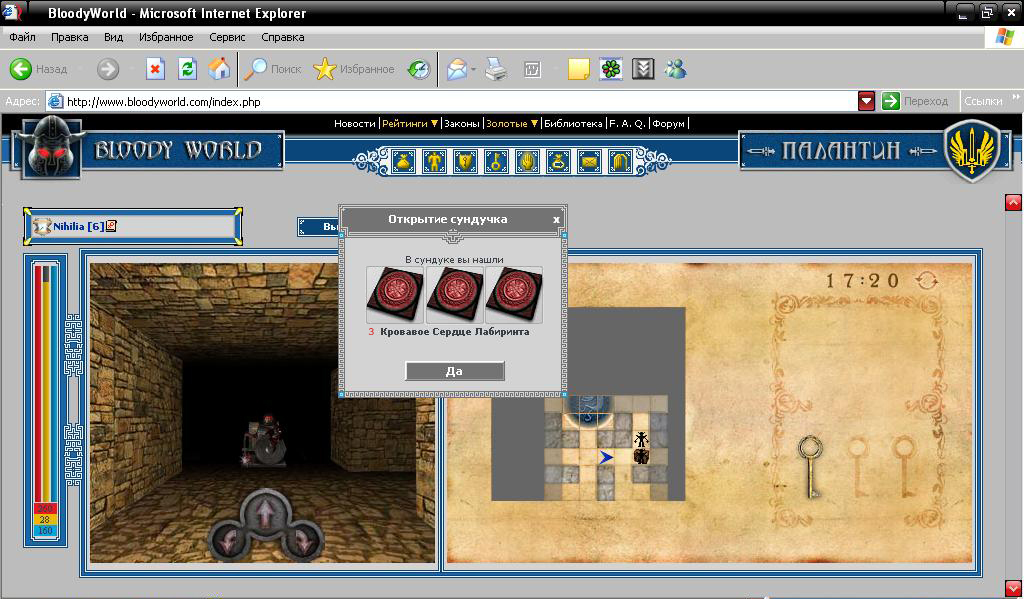Print the page using printer icon
Screen dimensions: 1024x599
click(x=496, y=69)
